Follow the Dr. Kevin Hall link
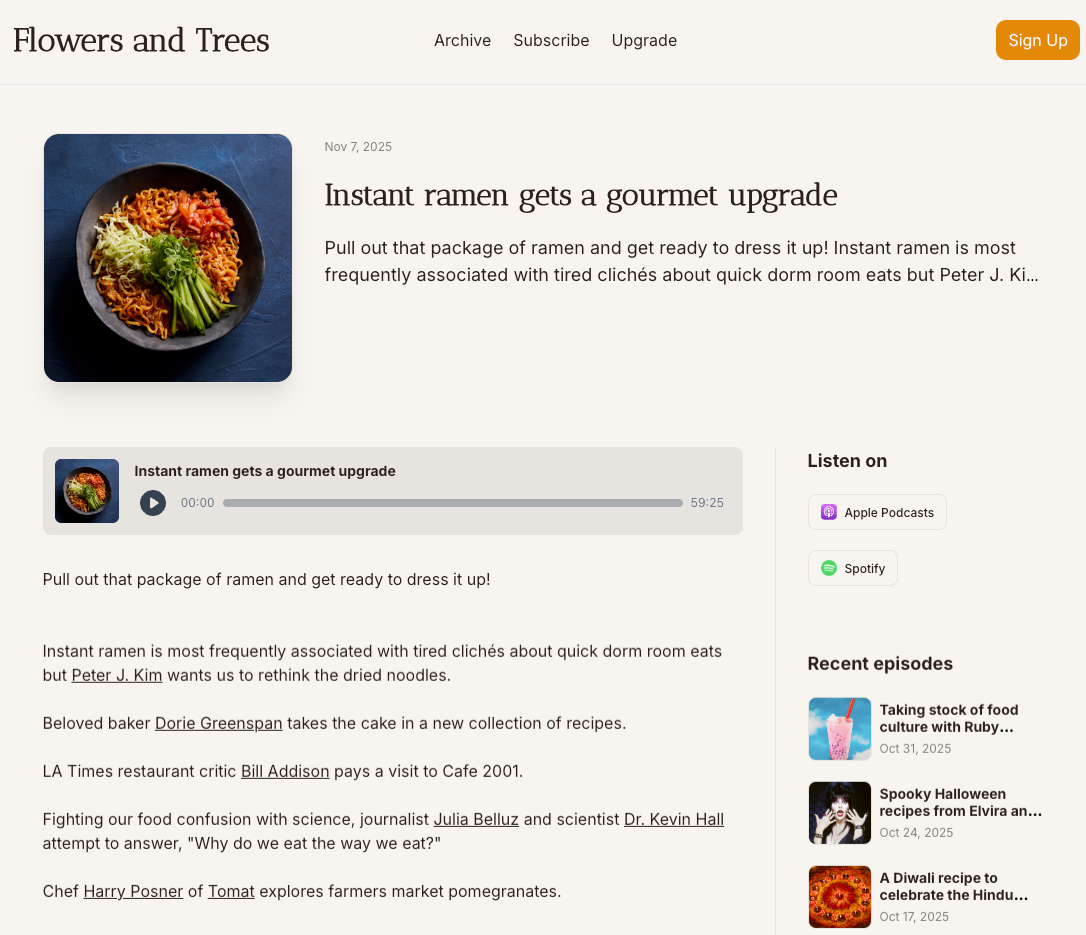The height and width of the screenshot is (935, 1086). pyautogui.click(x=673, y=819)
